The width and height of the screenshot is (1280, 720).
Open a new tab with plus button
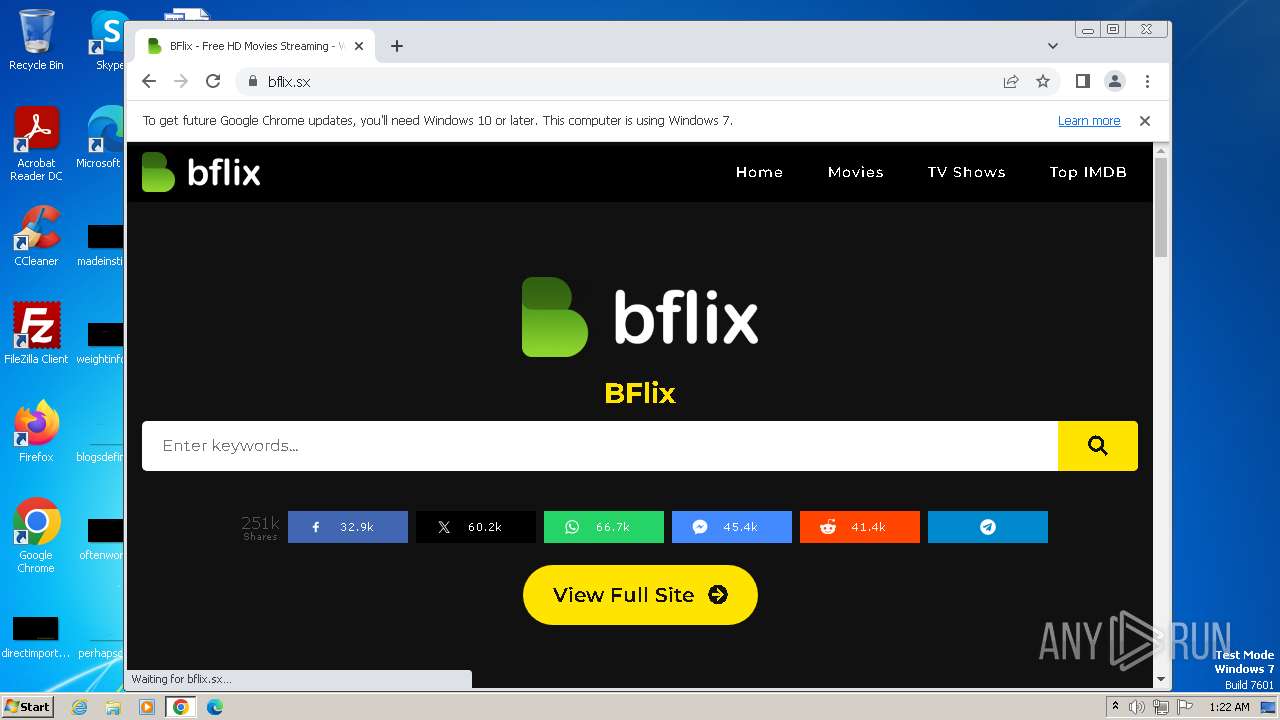tap(397, 46)
